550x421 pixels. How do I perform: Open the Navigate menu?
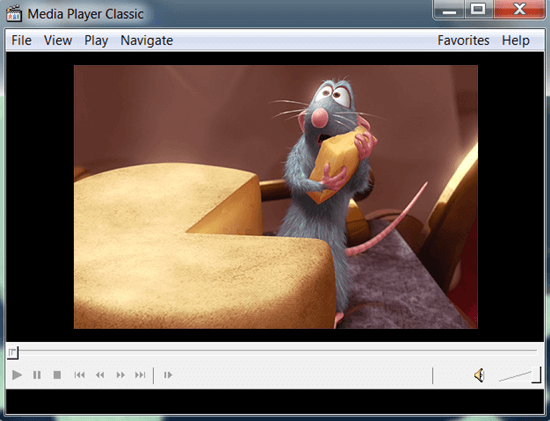(147, 40)
